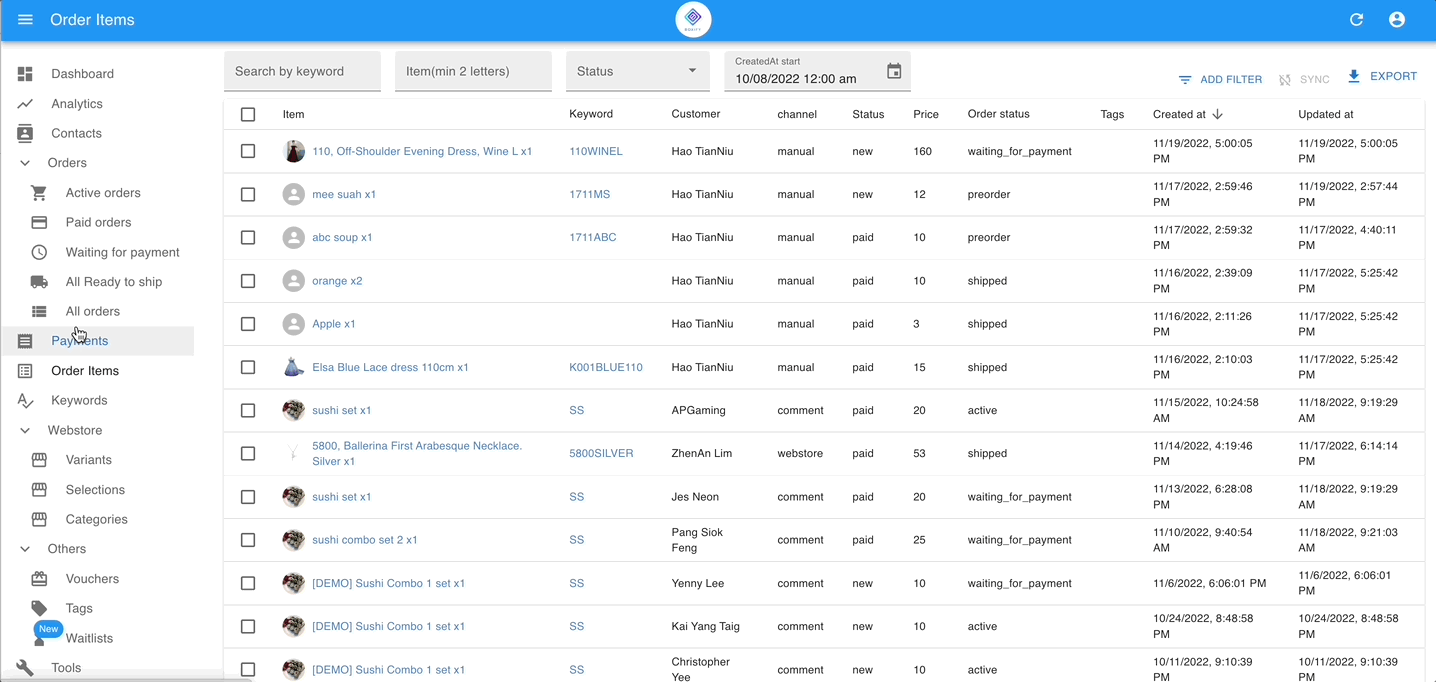
Task: Open the 110WINEL keyword link
Action: [596, 152]
